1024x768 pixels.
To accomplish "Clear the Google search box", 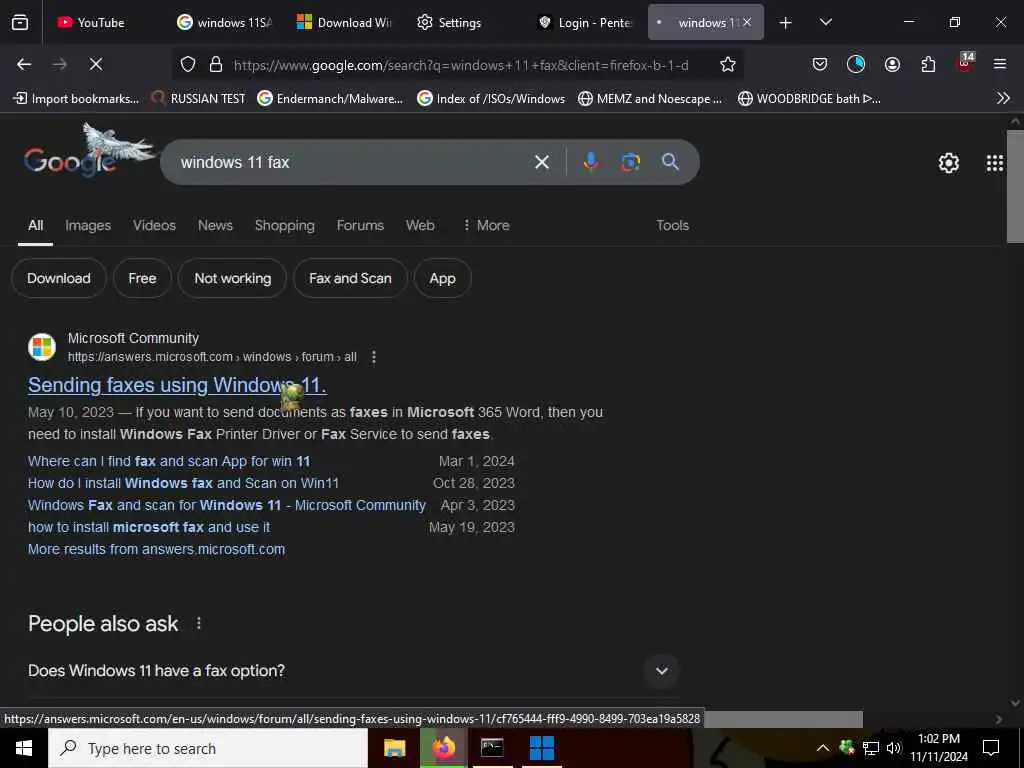I will (541, 162).
